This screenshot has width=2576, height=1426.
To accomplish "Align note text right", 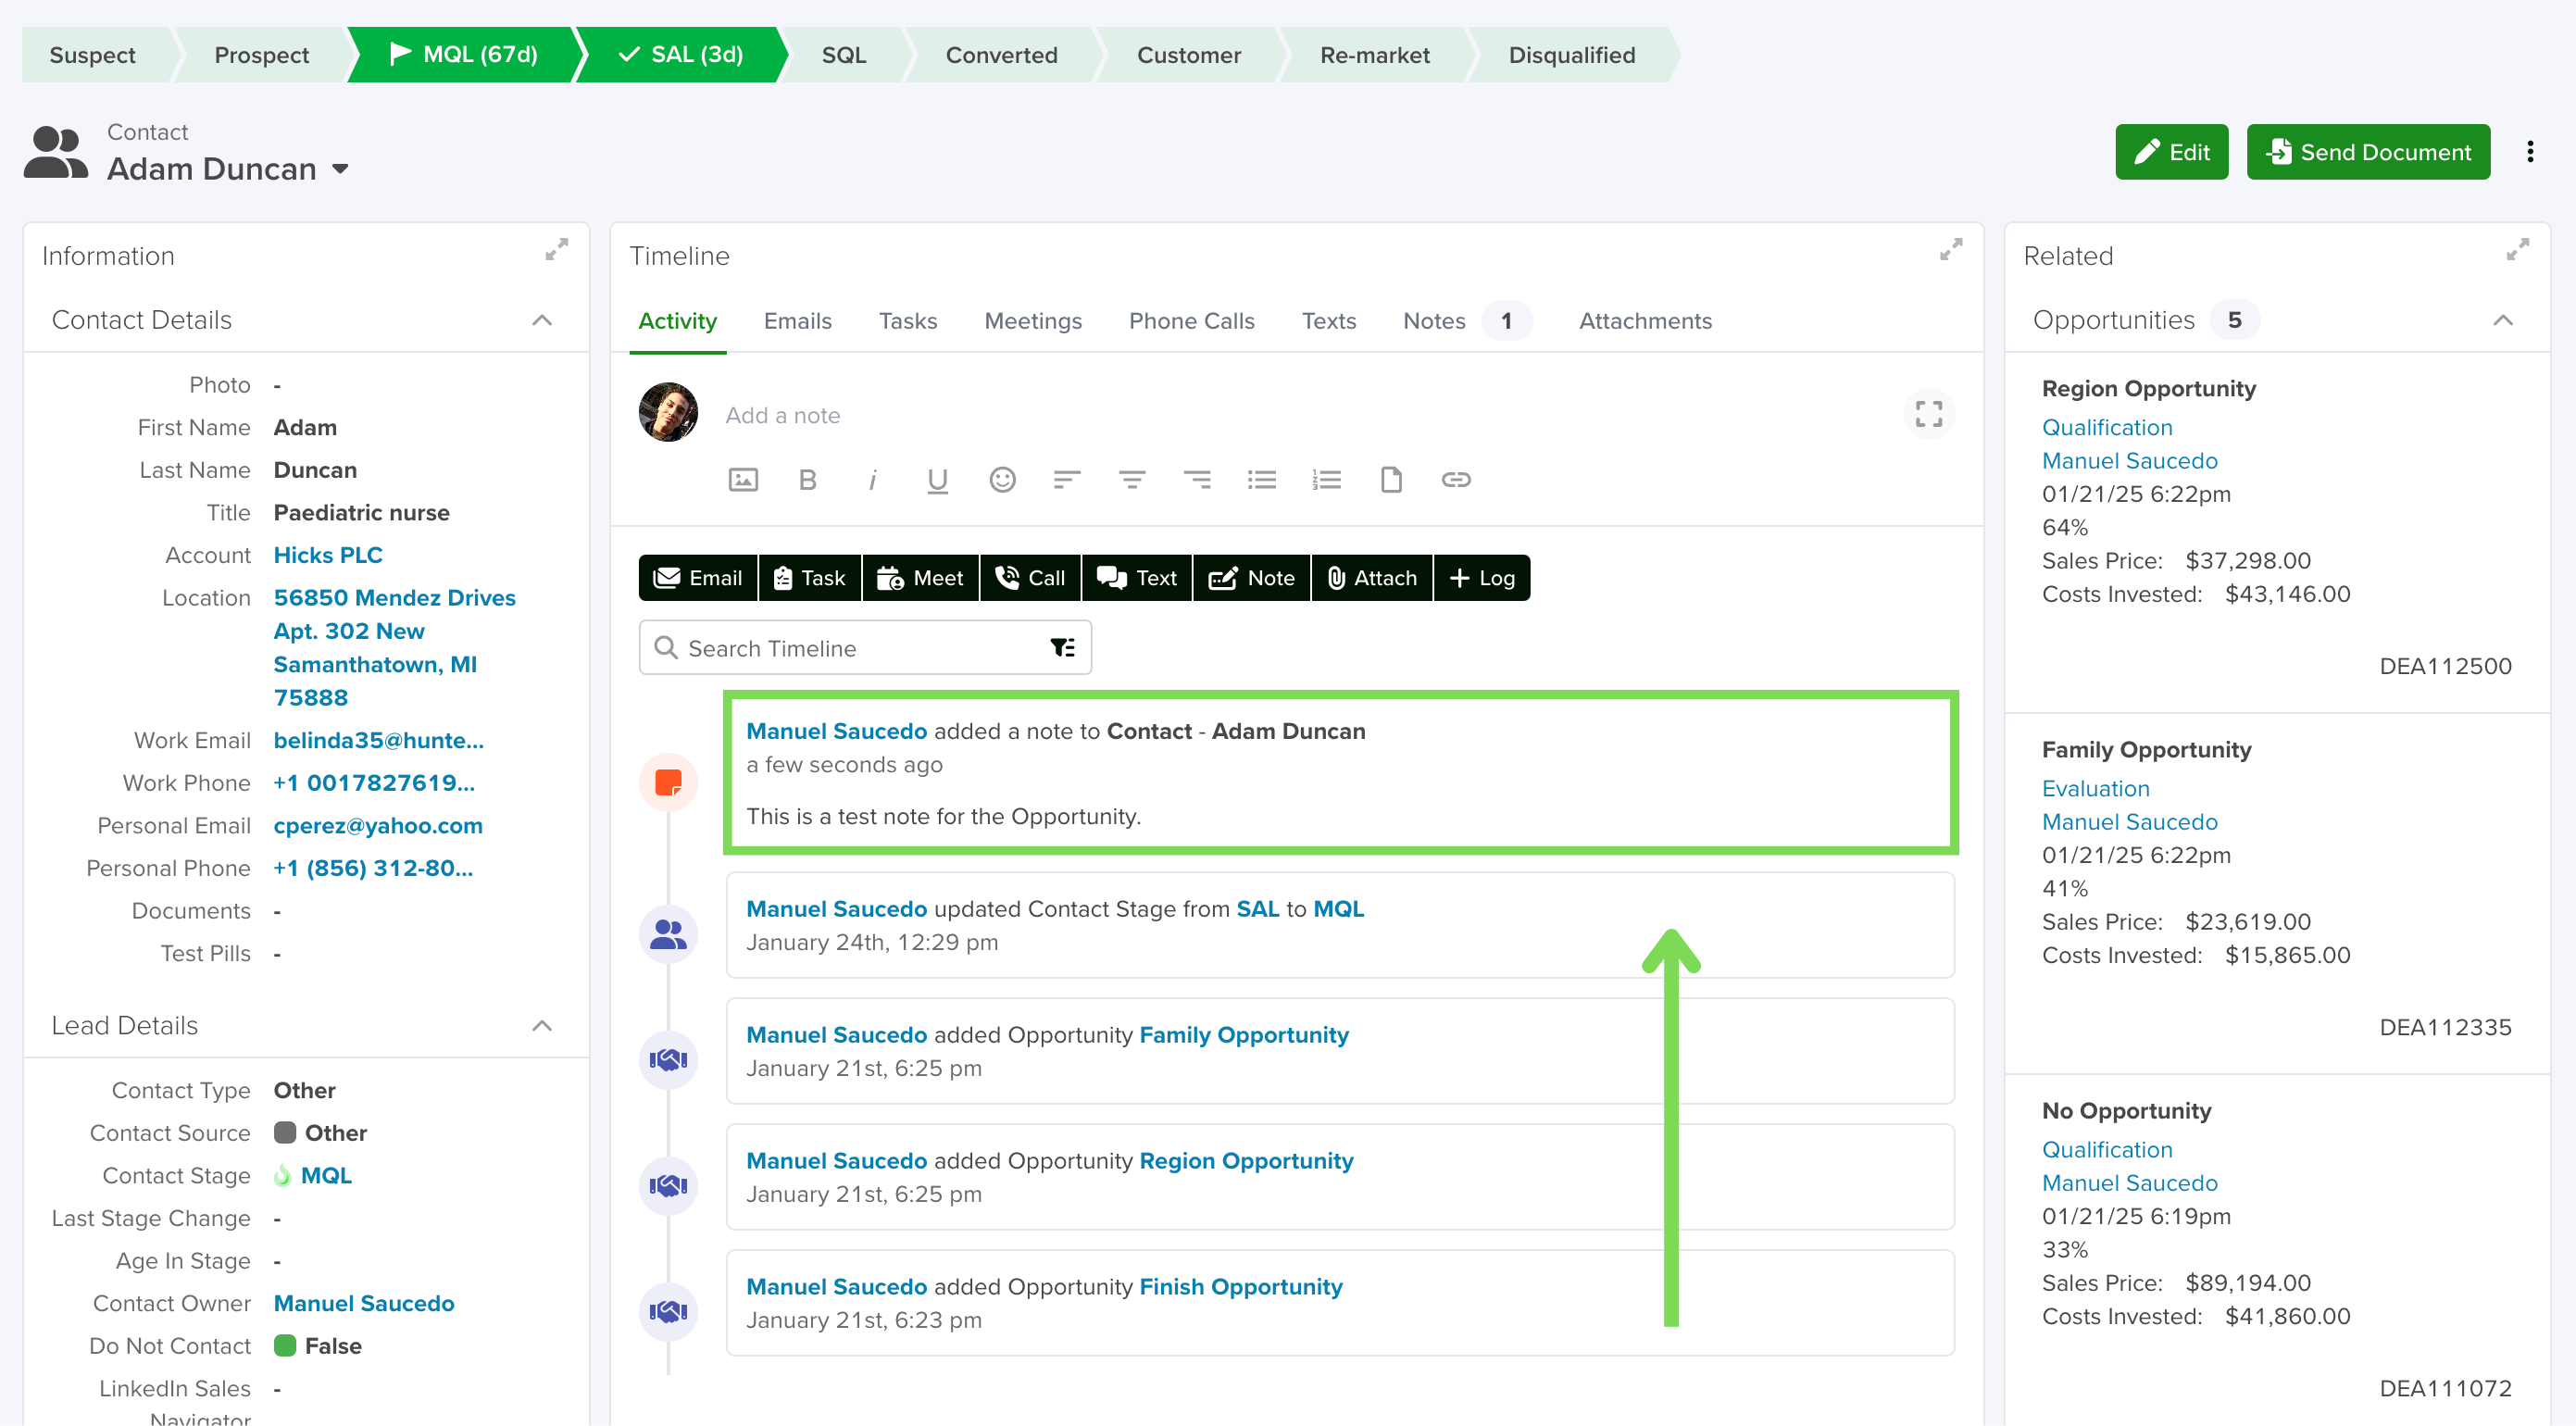I will 1197,480.
